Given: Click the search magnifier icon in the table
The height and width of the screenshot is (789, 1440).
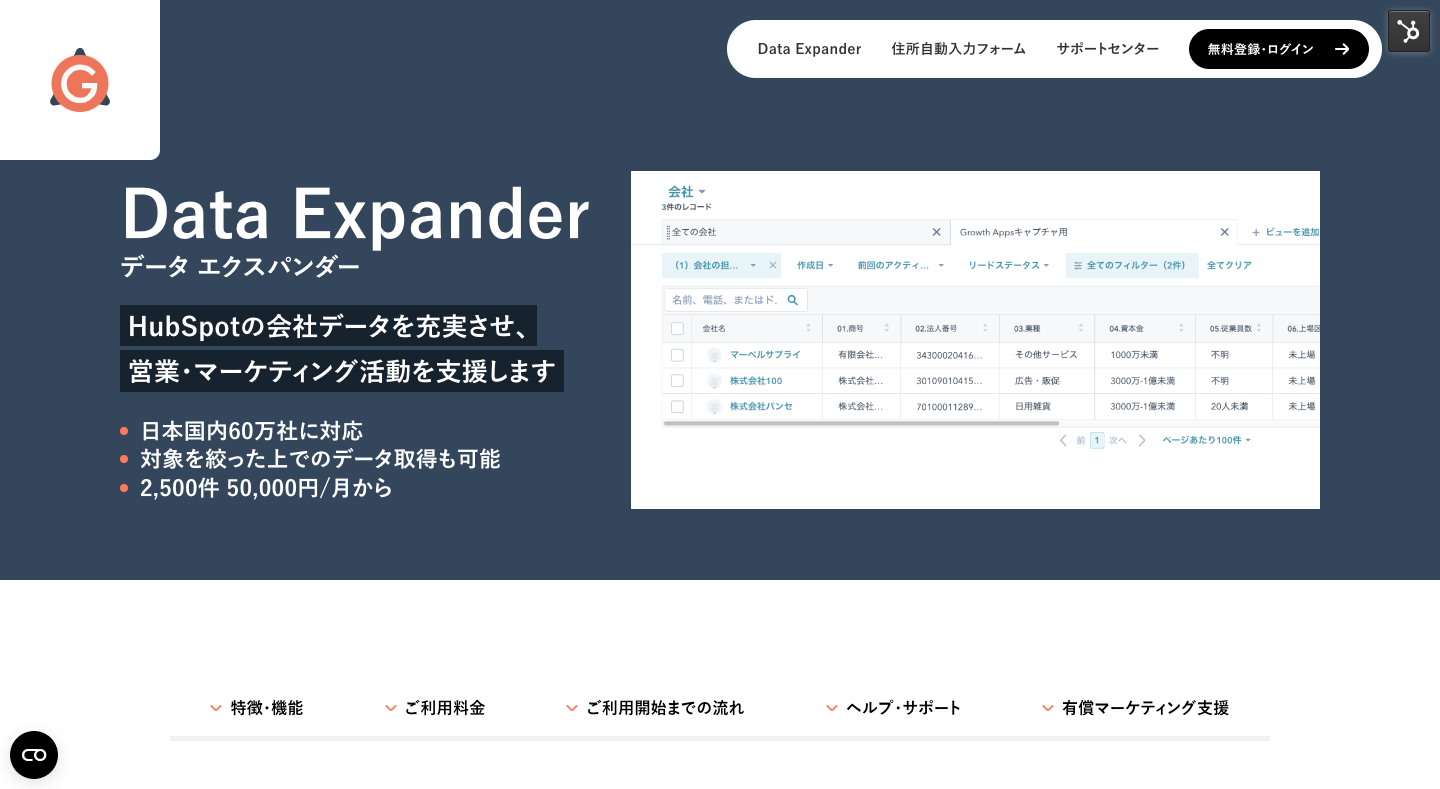Looking at the screenshot, I should 793,300.
